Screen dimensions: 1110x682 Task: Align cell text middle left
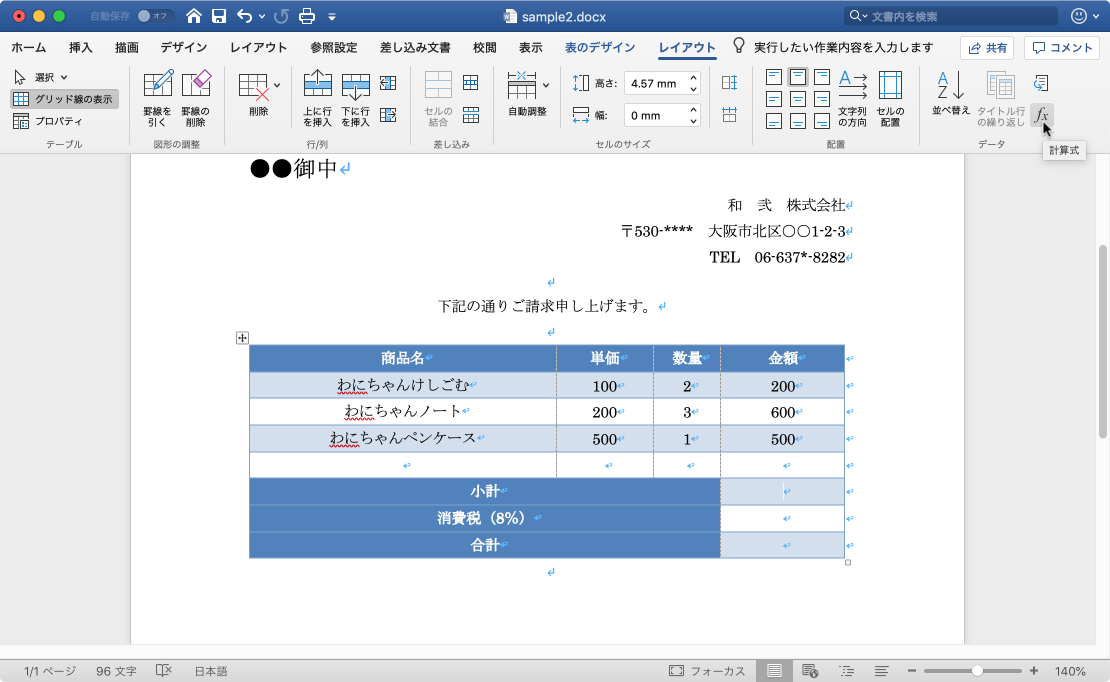[774, 99]
